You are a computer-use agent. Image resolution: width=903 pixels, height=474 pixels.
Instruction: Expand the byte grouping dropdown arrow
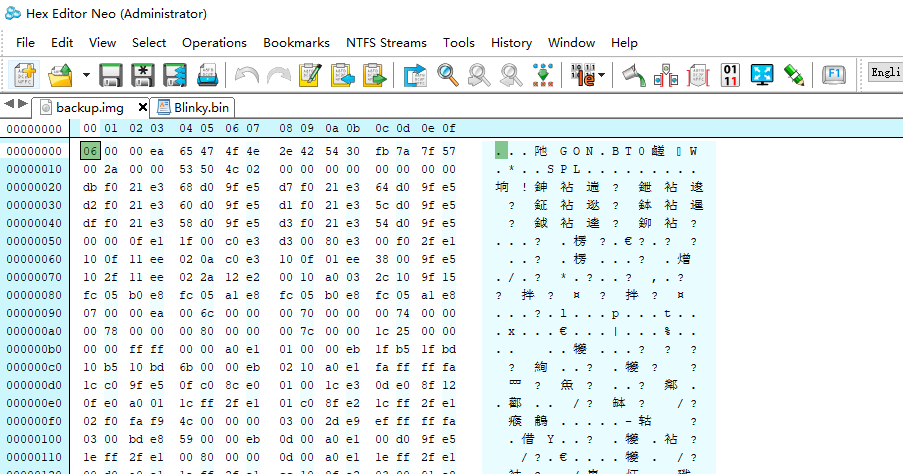pyautogui.click(x=602, y=75)
